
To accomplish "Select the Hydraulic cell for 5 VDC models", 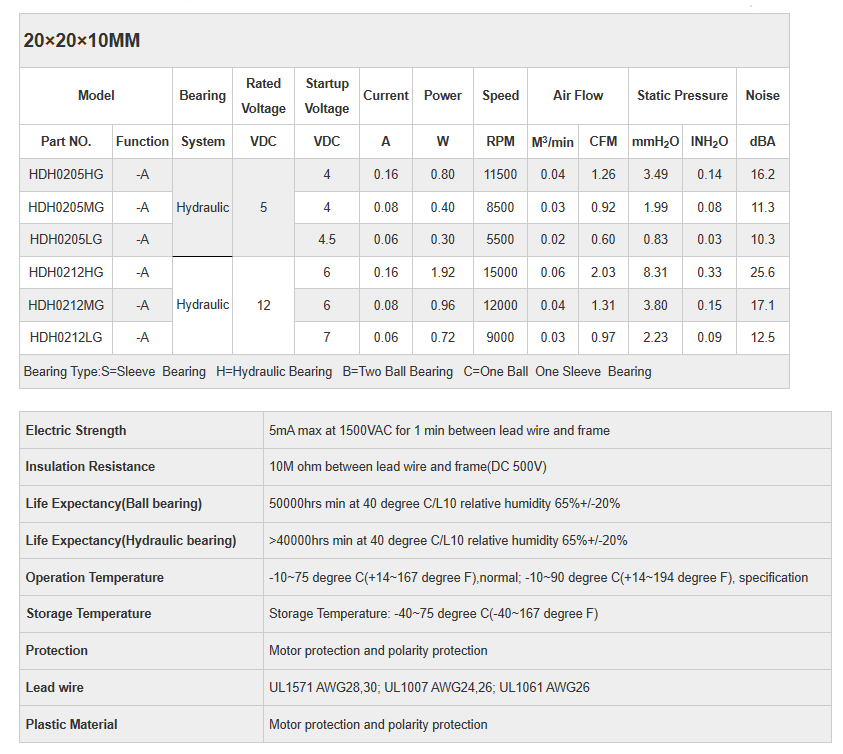I will 203,208.
